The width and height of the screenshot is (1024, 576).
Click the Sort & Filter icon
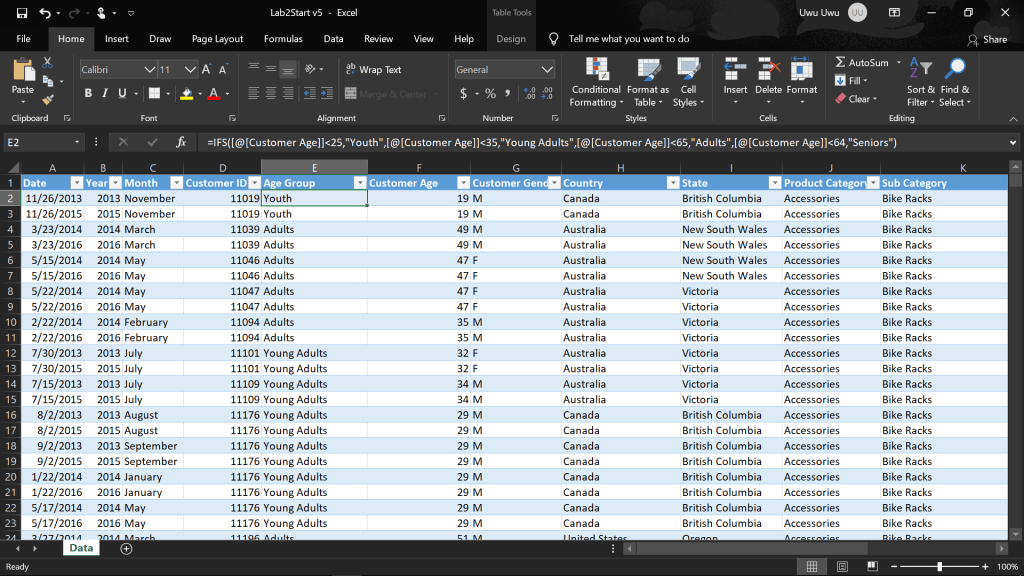[920, 69]
